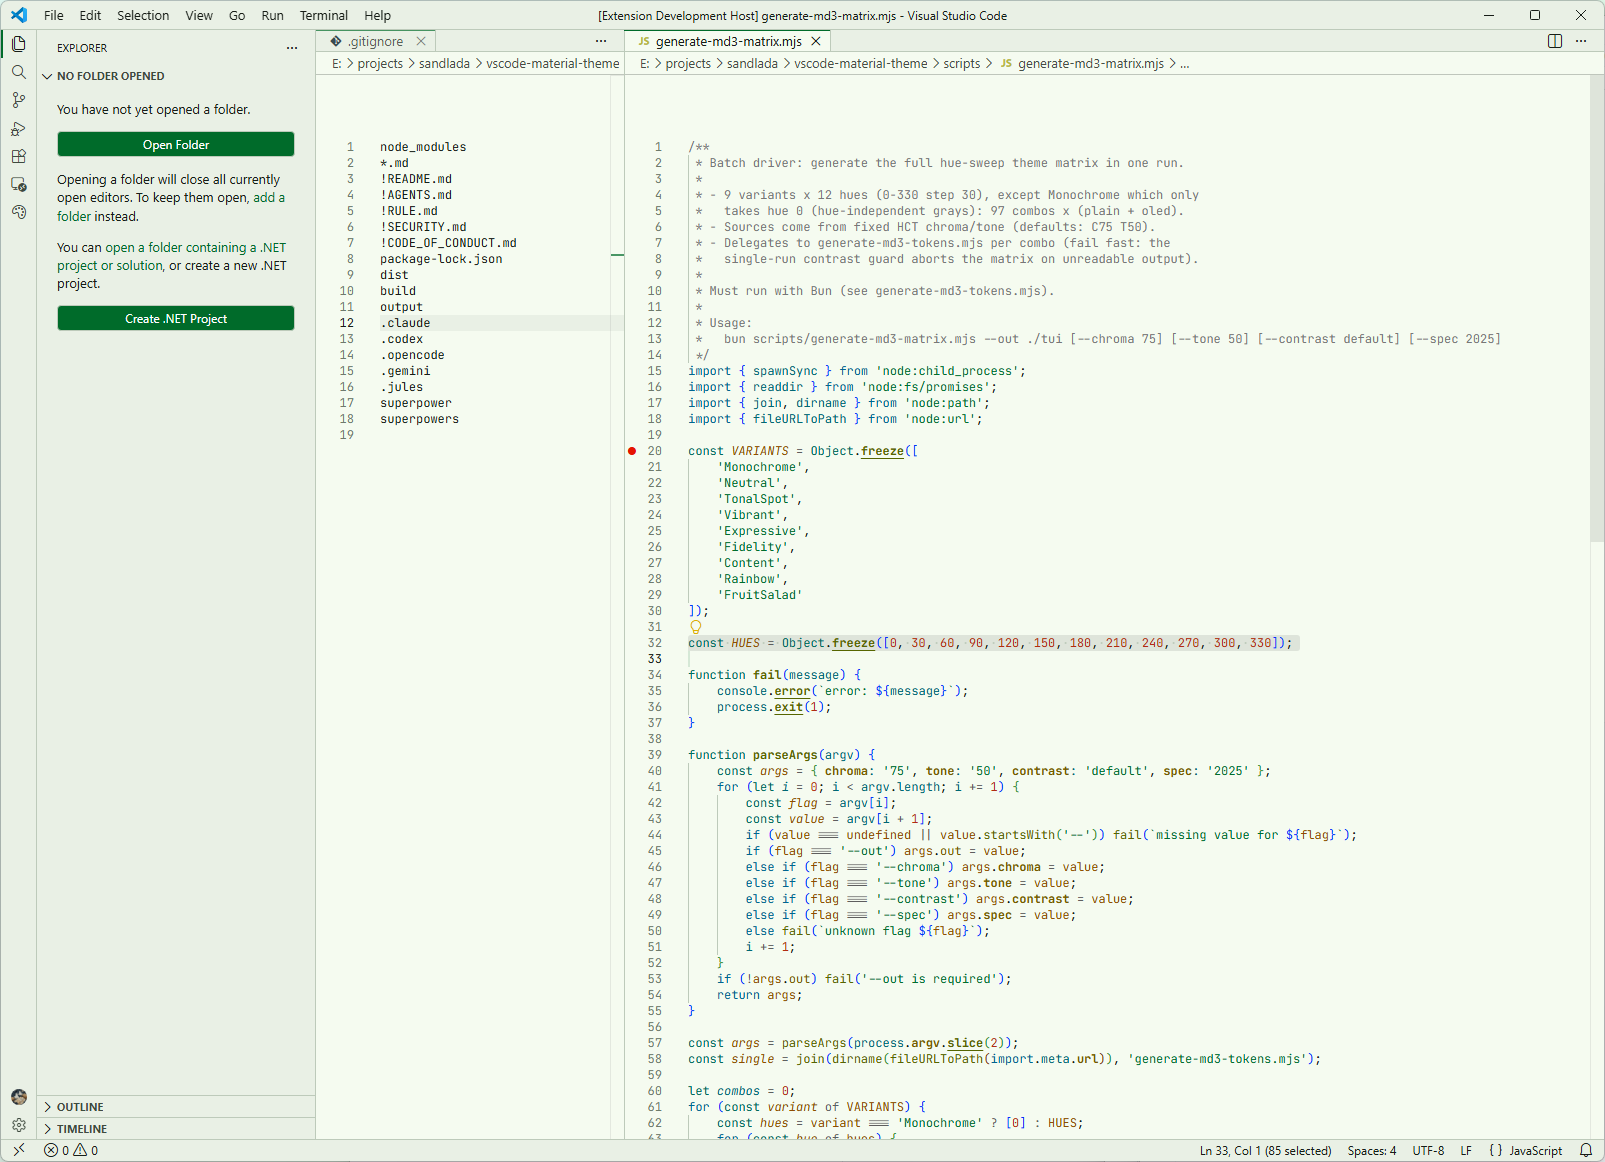Click the 'node_modules' line in .gitignore
Screen dimensions: 1605x1162
click(423, 147)
